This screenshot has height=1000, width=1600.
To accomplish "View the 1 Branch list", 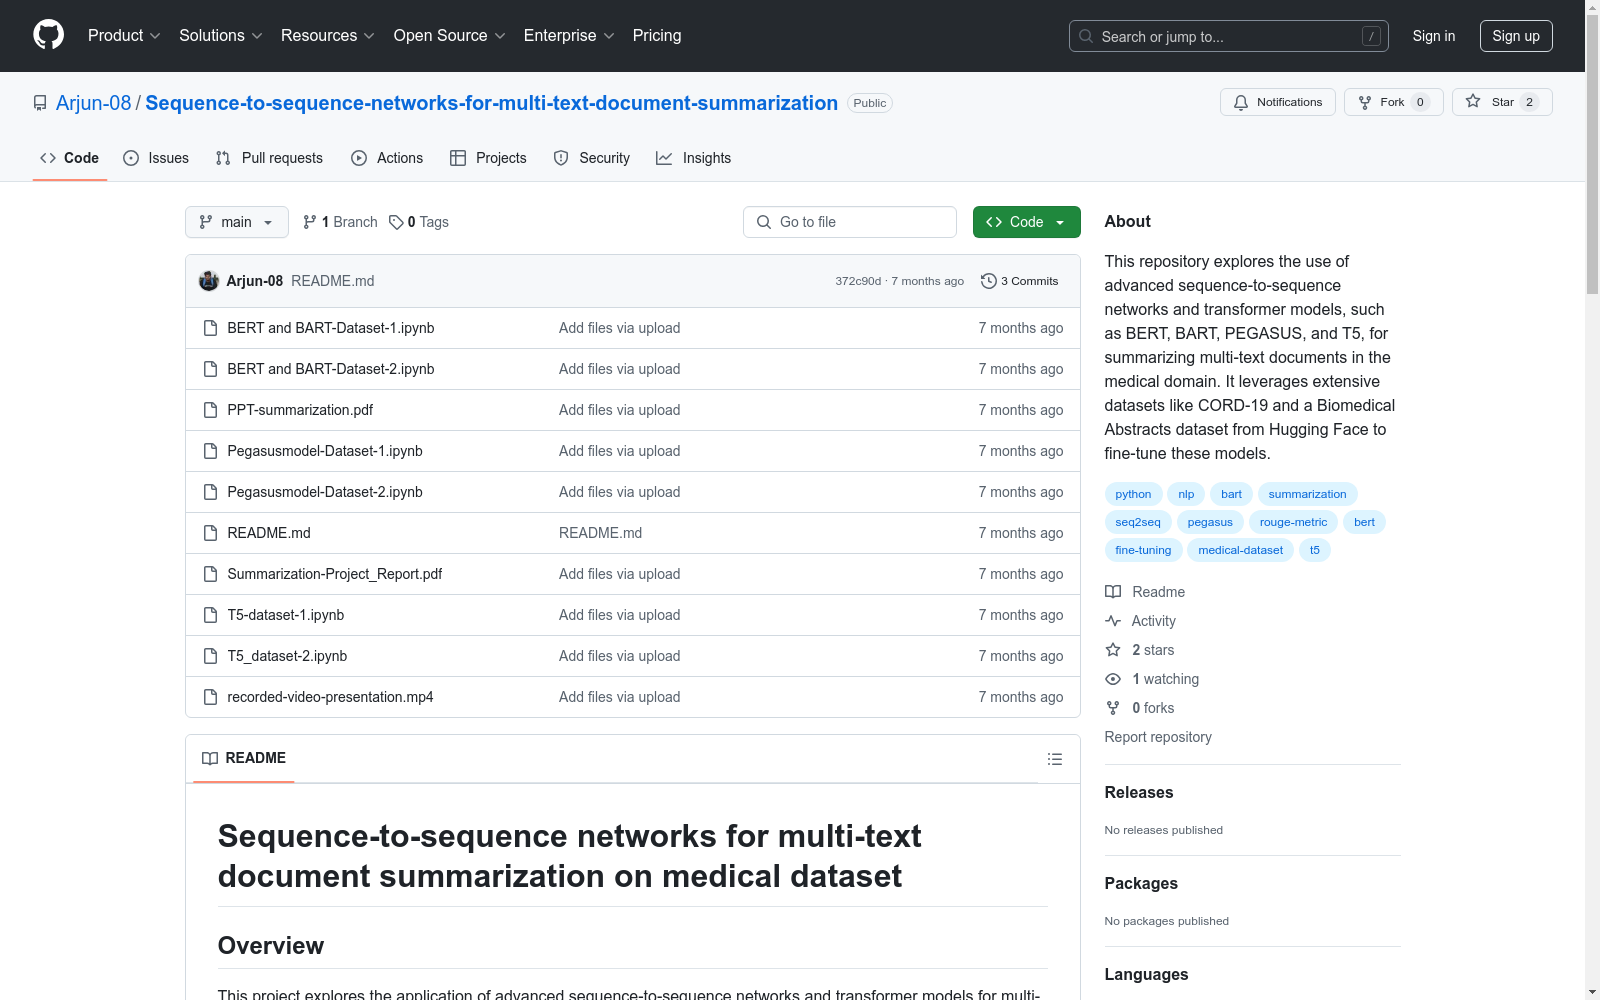I will coord(340,222).
